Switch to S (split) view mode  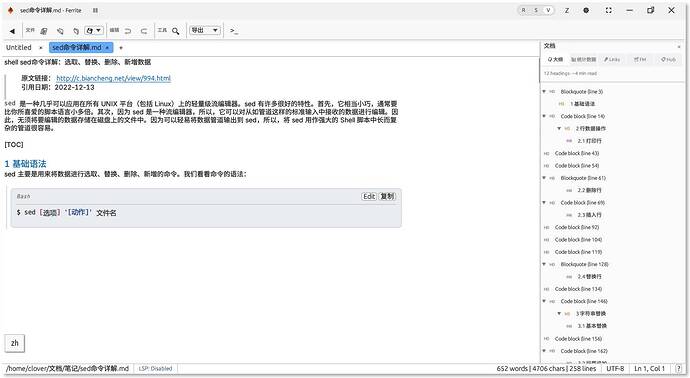tap(536, 10)
